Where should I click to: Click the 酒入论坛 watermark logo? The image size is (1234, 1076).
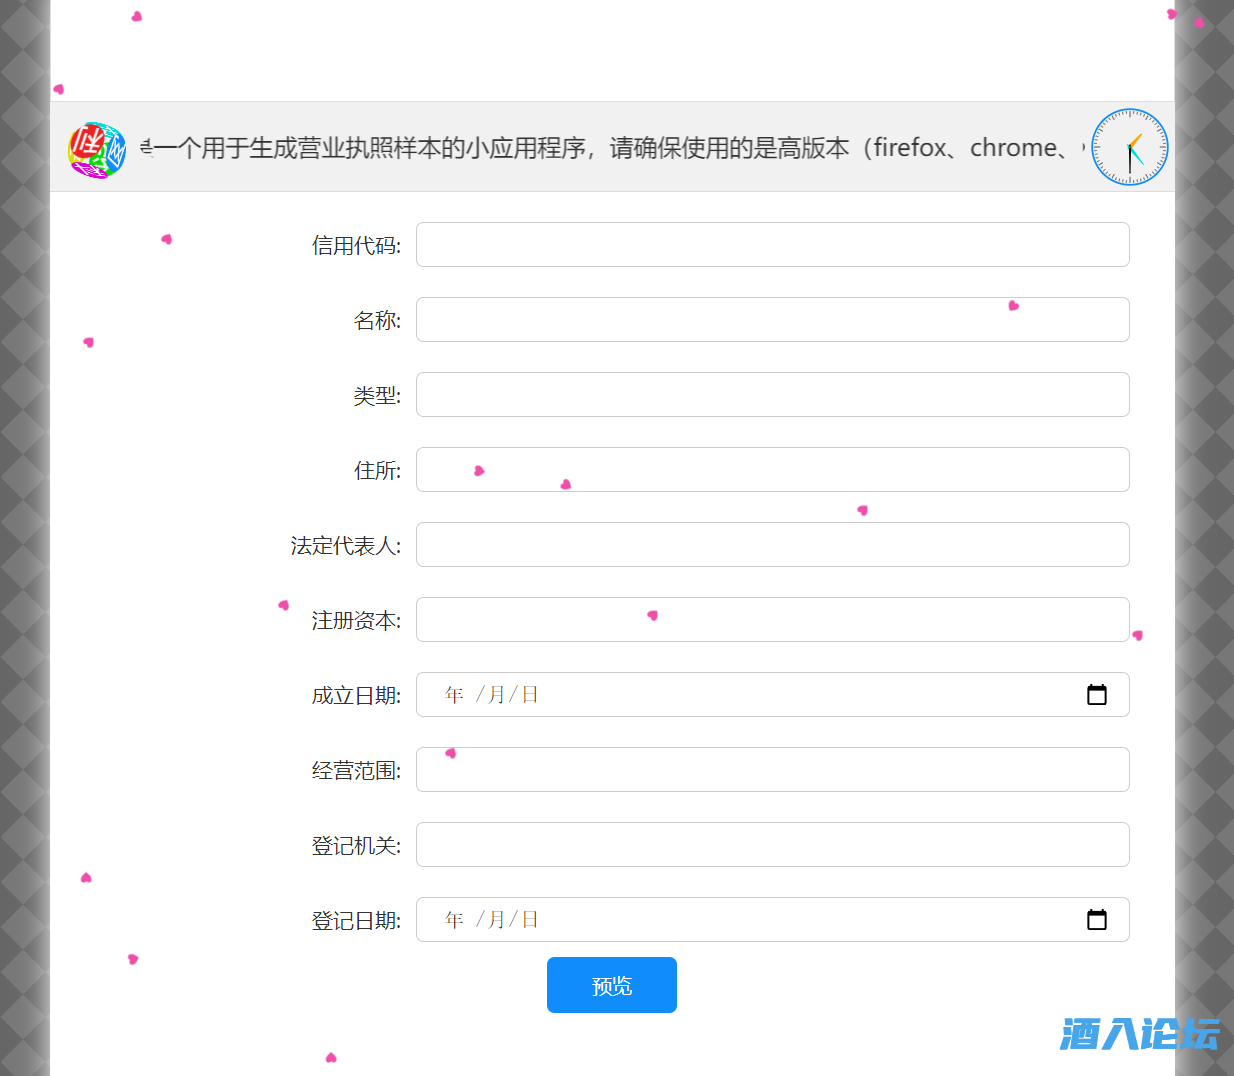(x=1139, y=1033)
